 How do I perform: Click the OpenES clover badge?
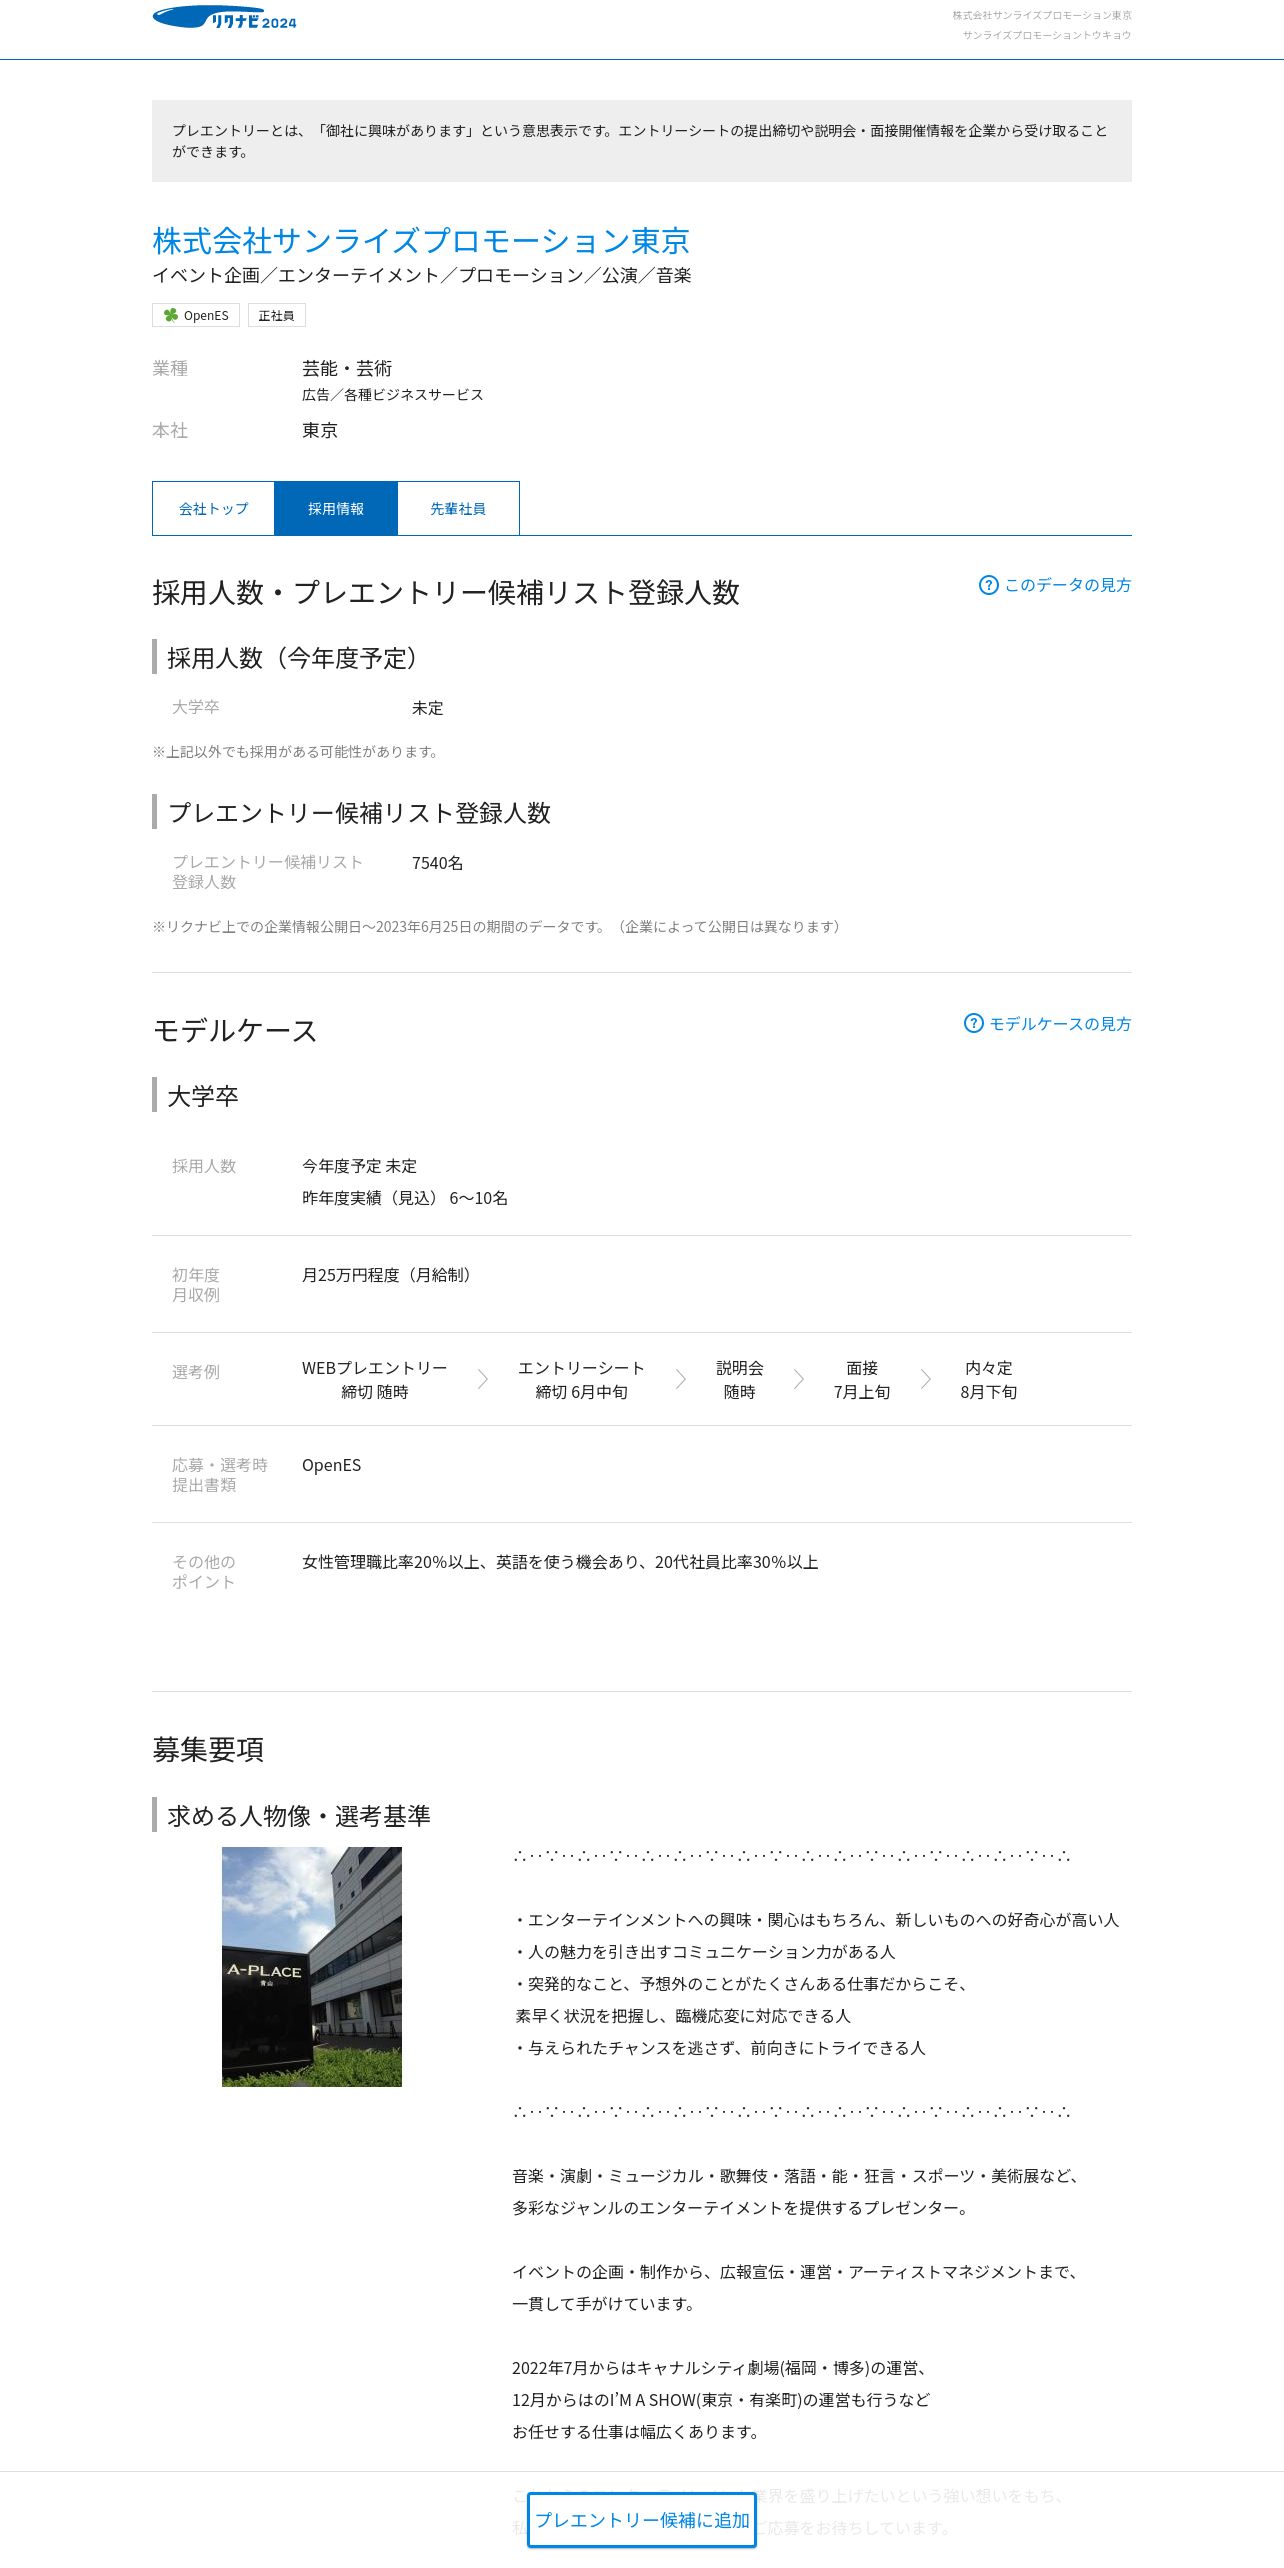pyautogui.click(x=196, y=315)
